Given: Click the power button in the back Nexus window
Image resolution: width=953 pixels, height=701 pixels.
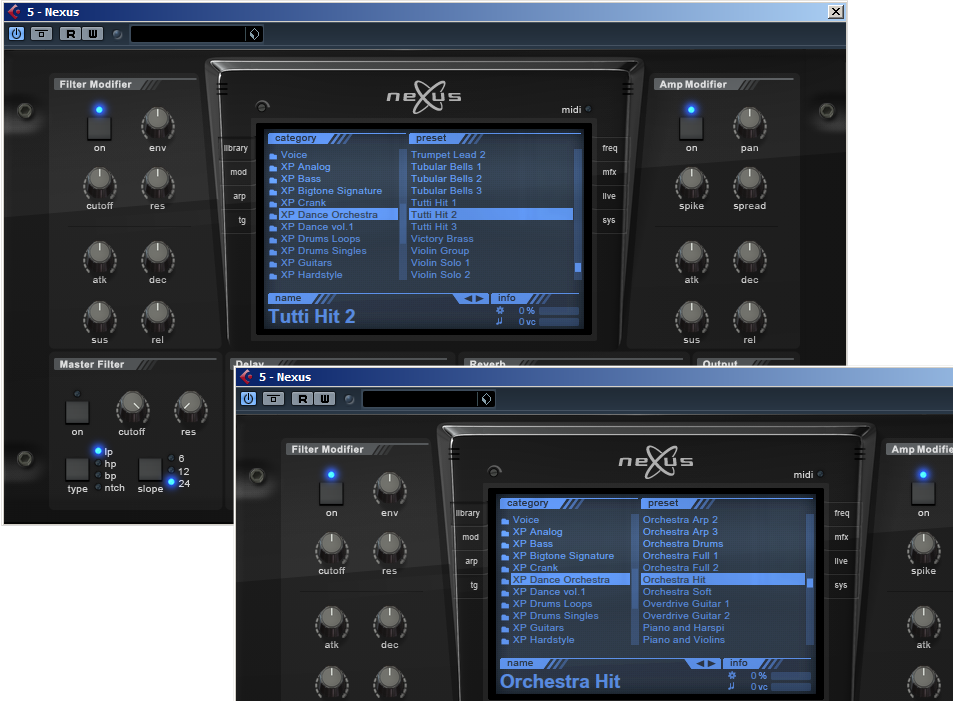Looking at the screenshot, I should (x=16, y=34).
